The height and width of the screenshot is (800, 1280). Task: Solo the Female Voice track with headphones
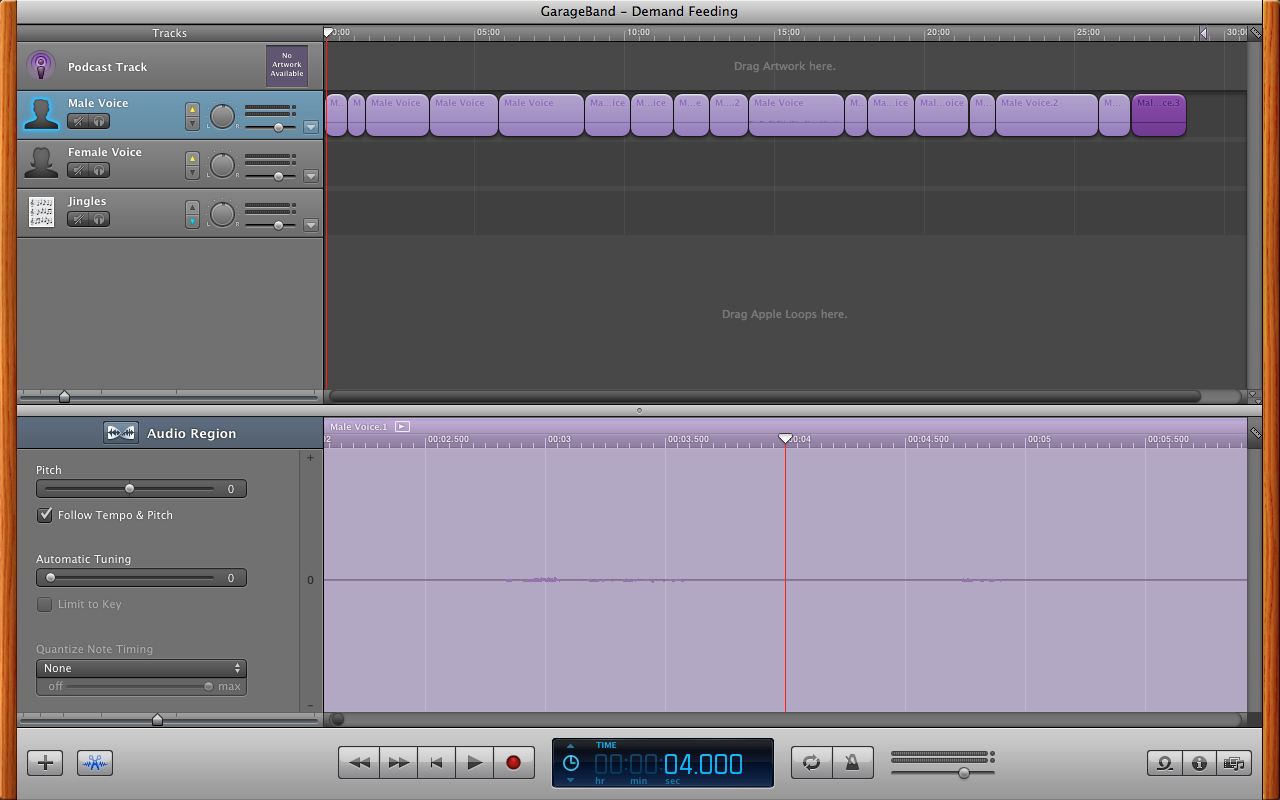pos(99,170)
